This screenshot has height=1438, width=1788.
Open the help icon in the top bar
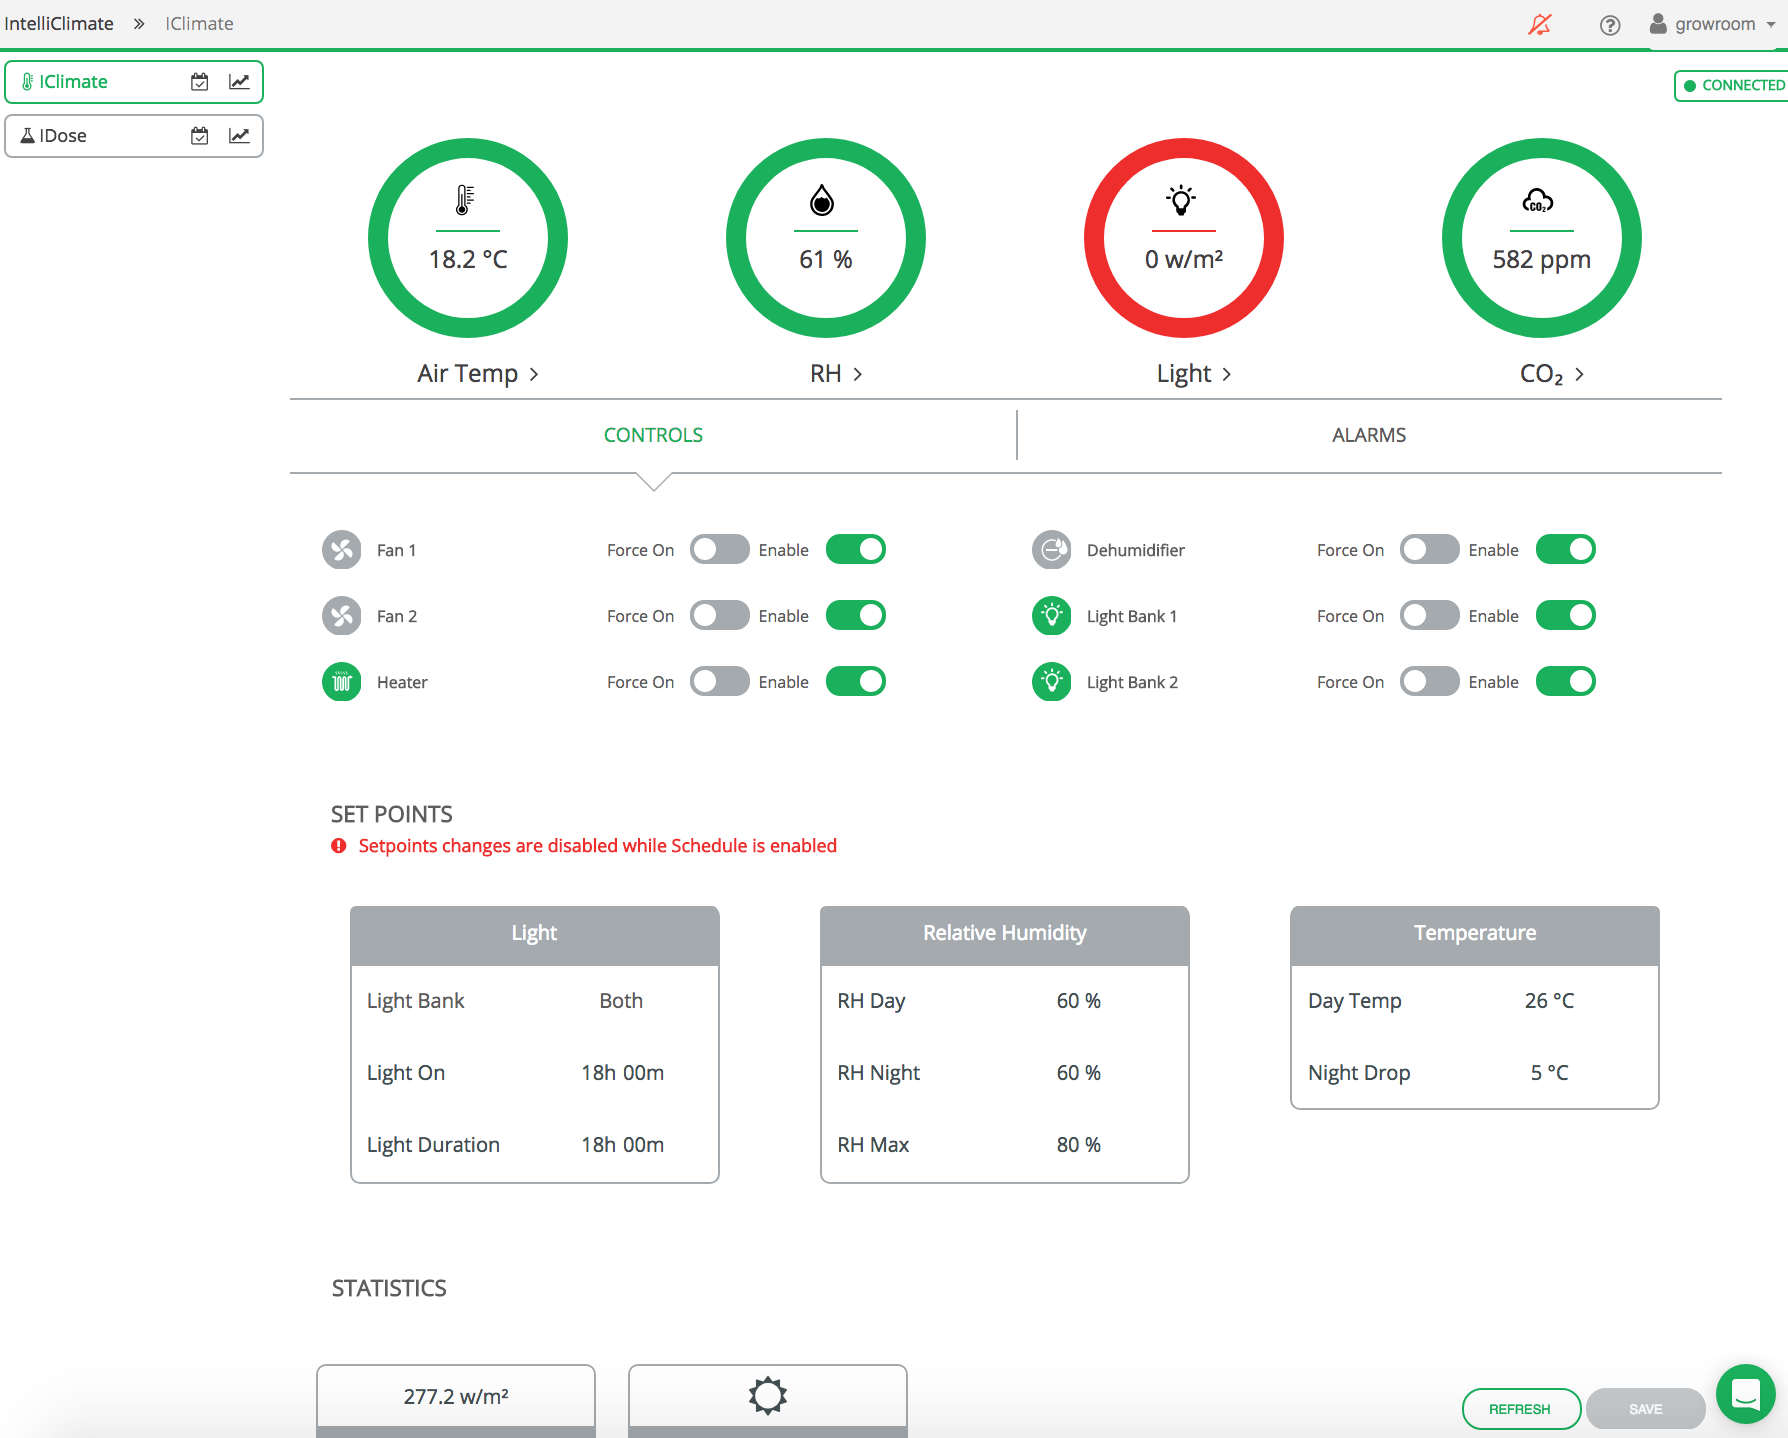point(1610,24)
